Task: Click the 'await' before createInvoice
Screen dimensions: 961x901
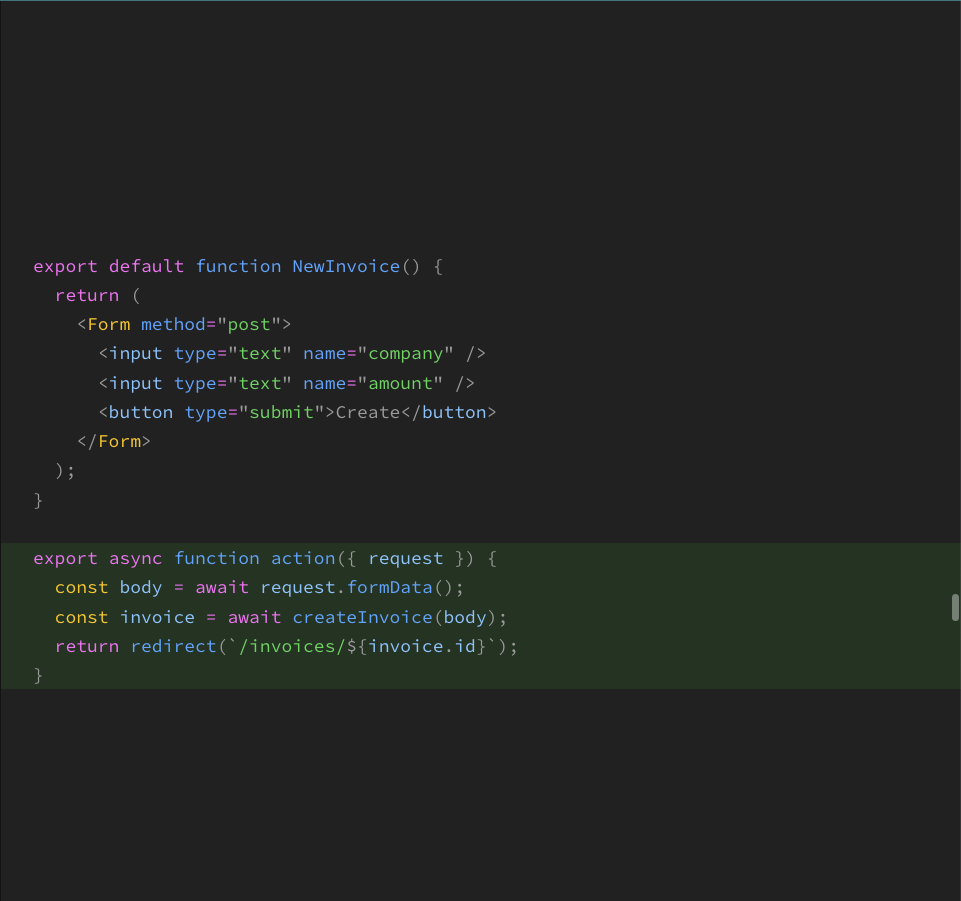Action: pos(254,617)
